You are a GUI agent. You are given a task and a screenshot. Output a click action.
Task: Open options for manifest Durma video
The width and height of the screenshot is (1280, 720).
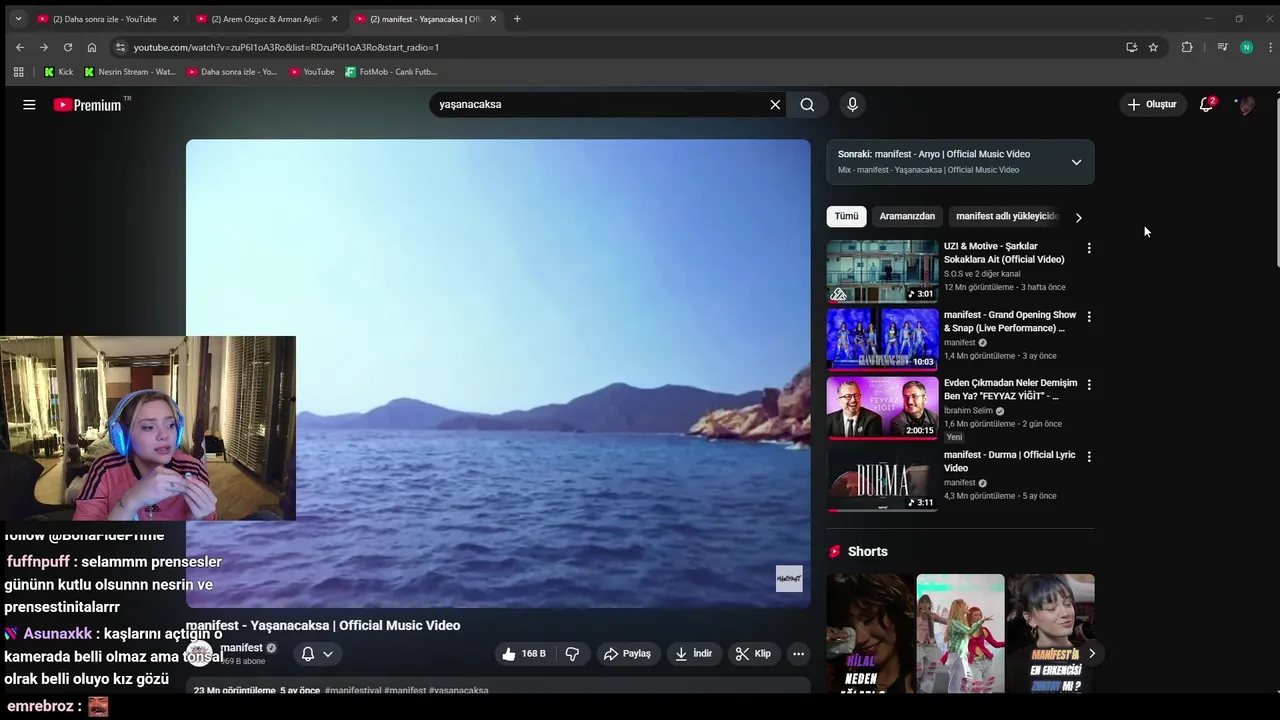(1089, 457)
